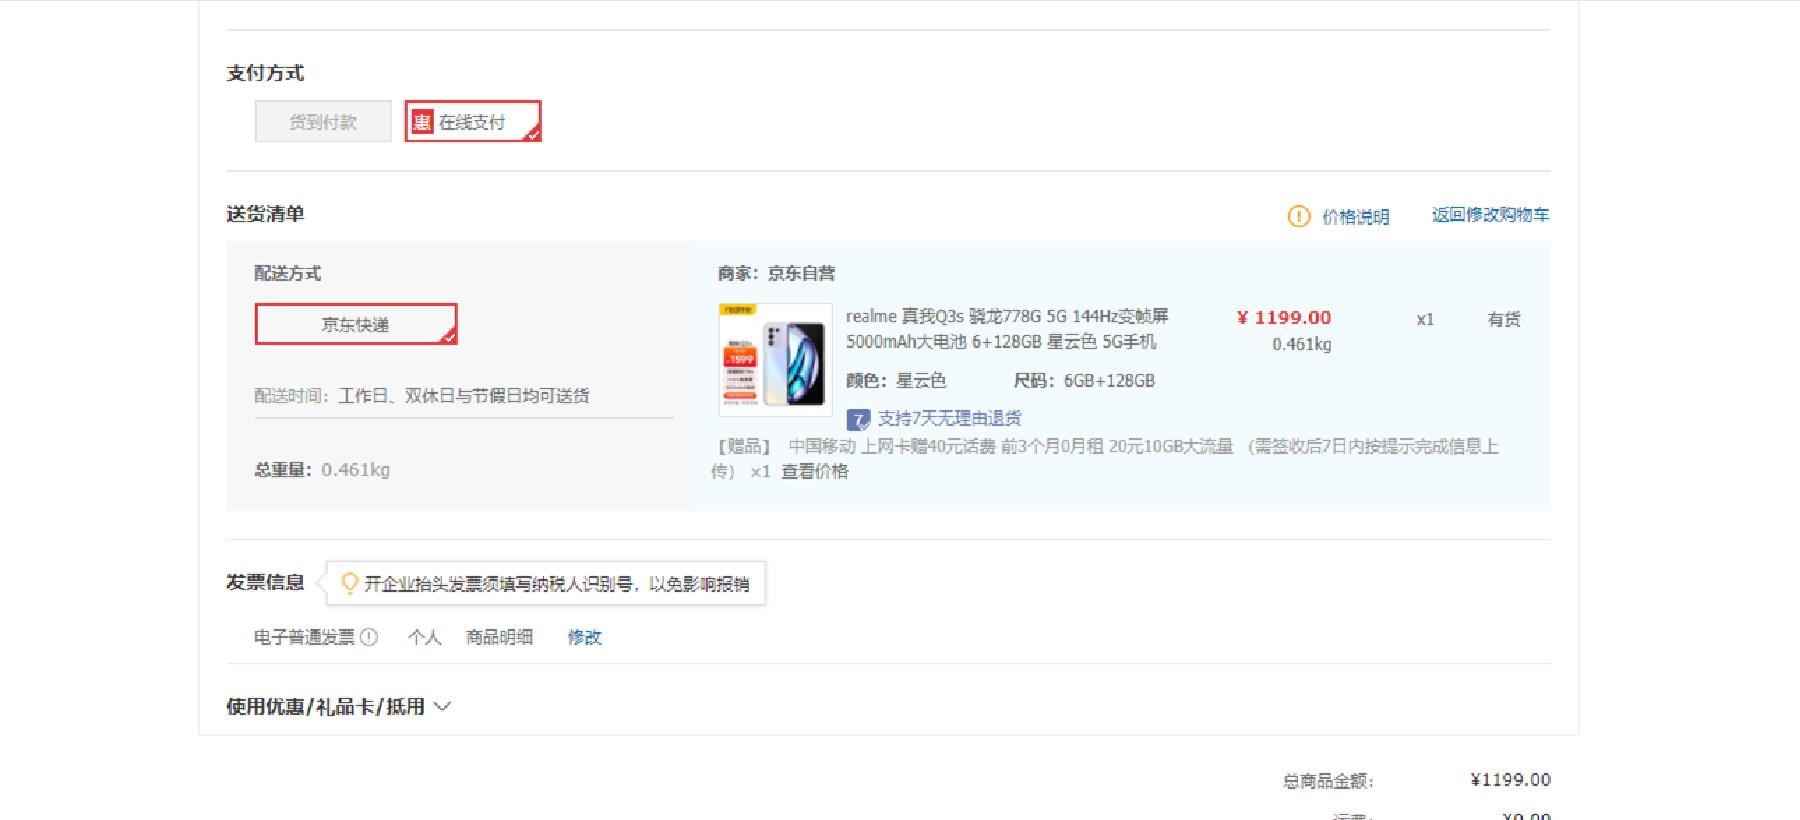Click the 有货 stock status

[1504, 319]
